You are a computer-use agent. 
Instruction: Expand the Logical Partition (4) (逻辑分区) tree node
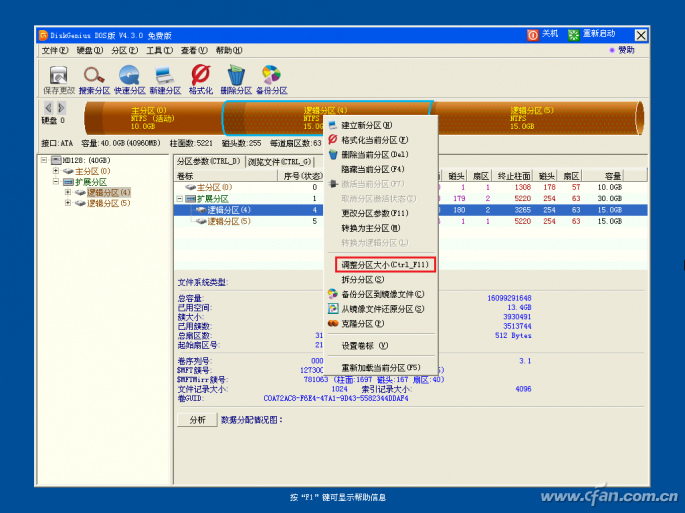tap(68, 192)
